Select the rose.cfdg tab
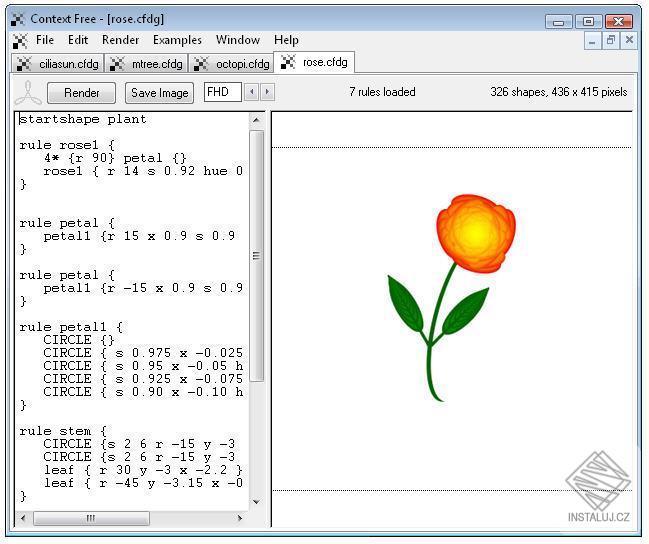The width and height of the screenshot is (649, 544). tap(315, 62)
